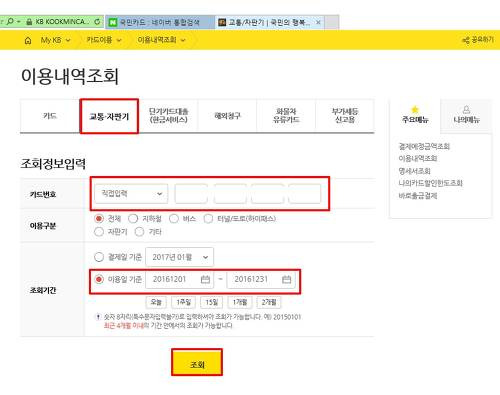Click the second card number input box

click(x=230, y=194)
